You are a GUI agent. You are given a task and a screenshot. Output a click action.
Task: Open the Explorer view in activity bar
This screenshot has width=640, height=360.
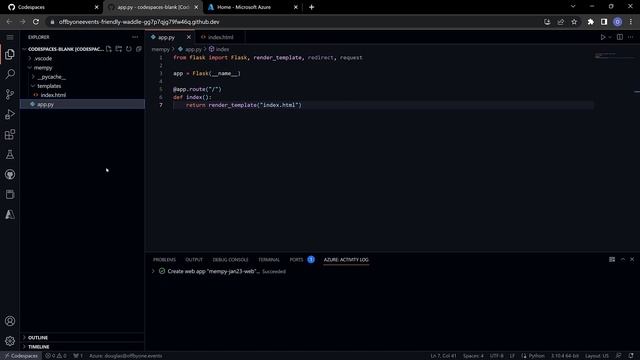10,54
